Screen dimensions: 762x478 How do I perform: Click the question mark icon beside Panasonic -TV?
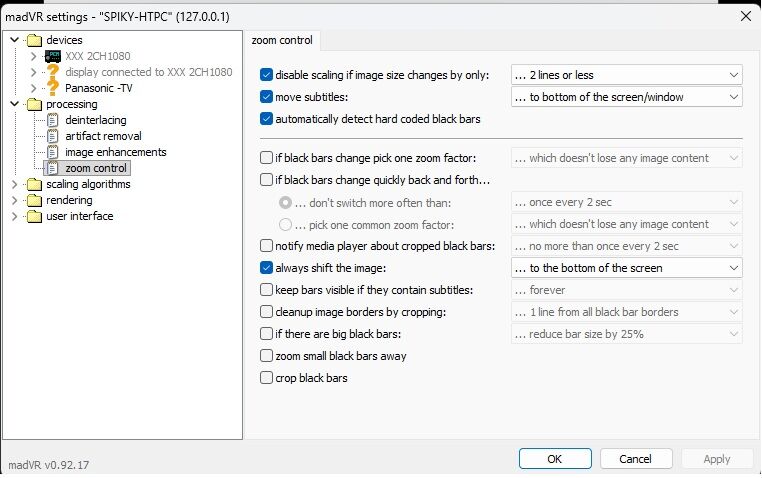[53, 88]
